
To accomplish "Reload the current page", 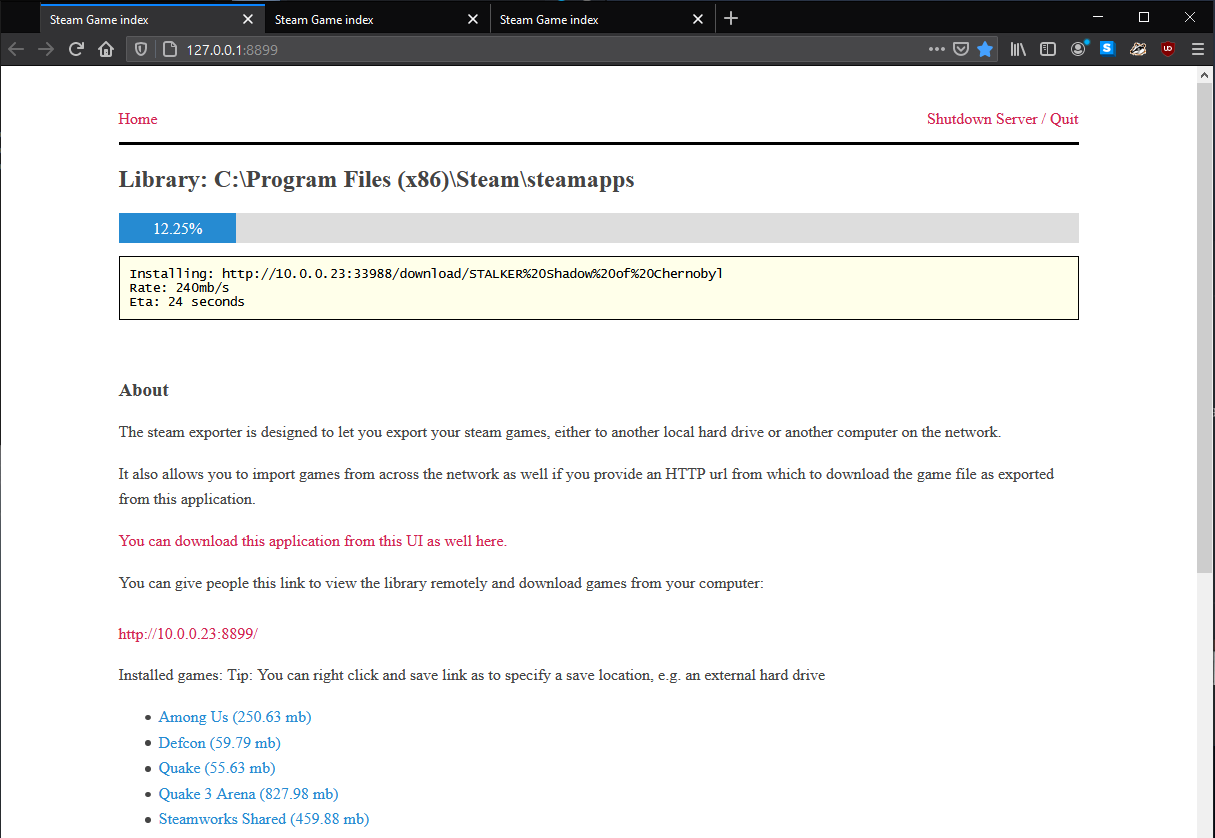I will pyautogui.click(x=75, y=49).
